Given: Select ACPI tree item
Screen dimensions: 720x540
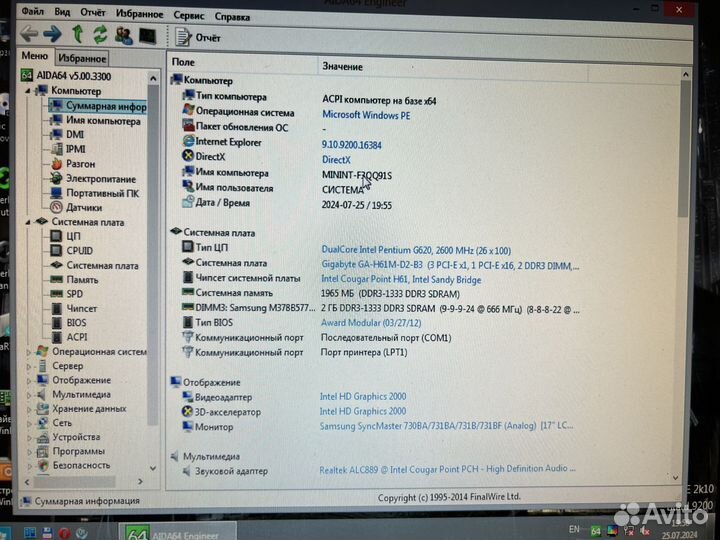Looking at the screenshot, I should pyautogui.click(x=69, y=337).
